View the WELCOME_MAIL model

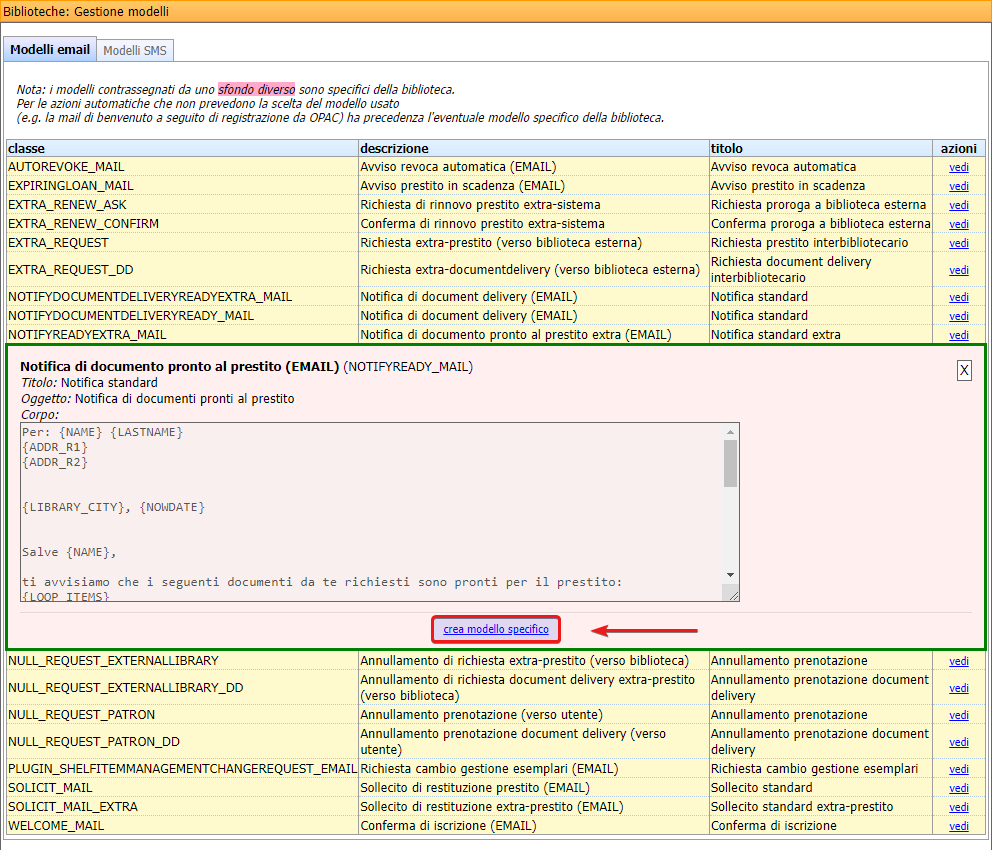[959, 826]
